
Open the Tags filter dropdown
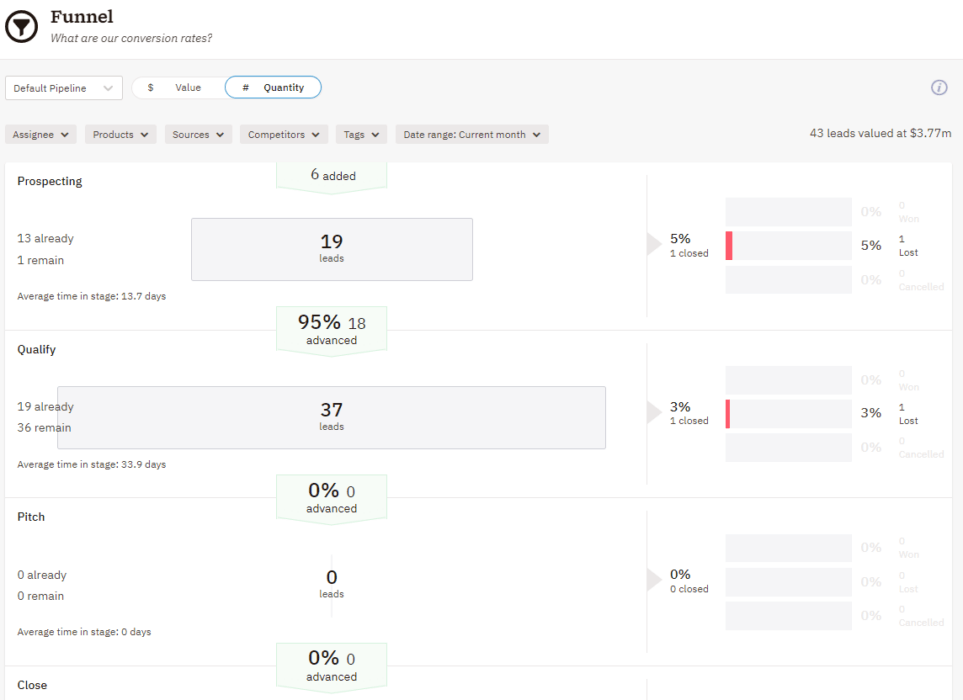[x=361, y=134]
